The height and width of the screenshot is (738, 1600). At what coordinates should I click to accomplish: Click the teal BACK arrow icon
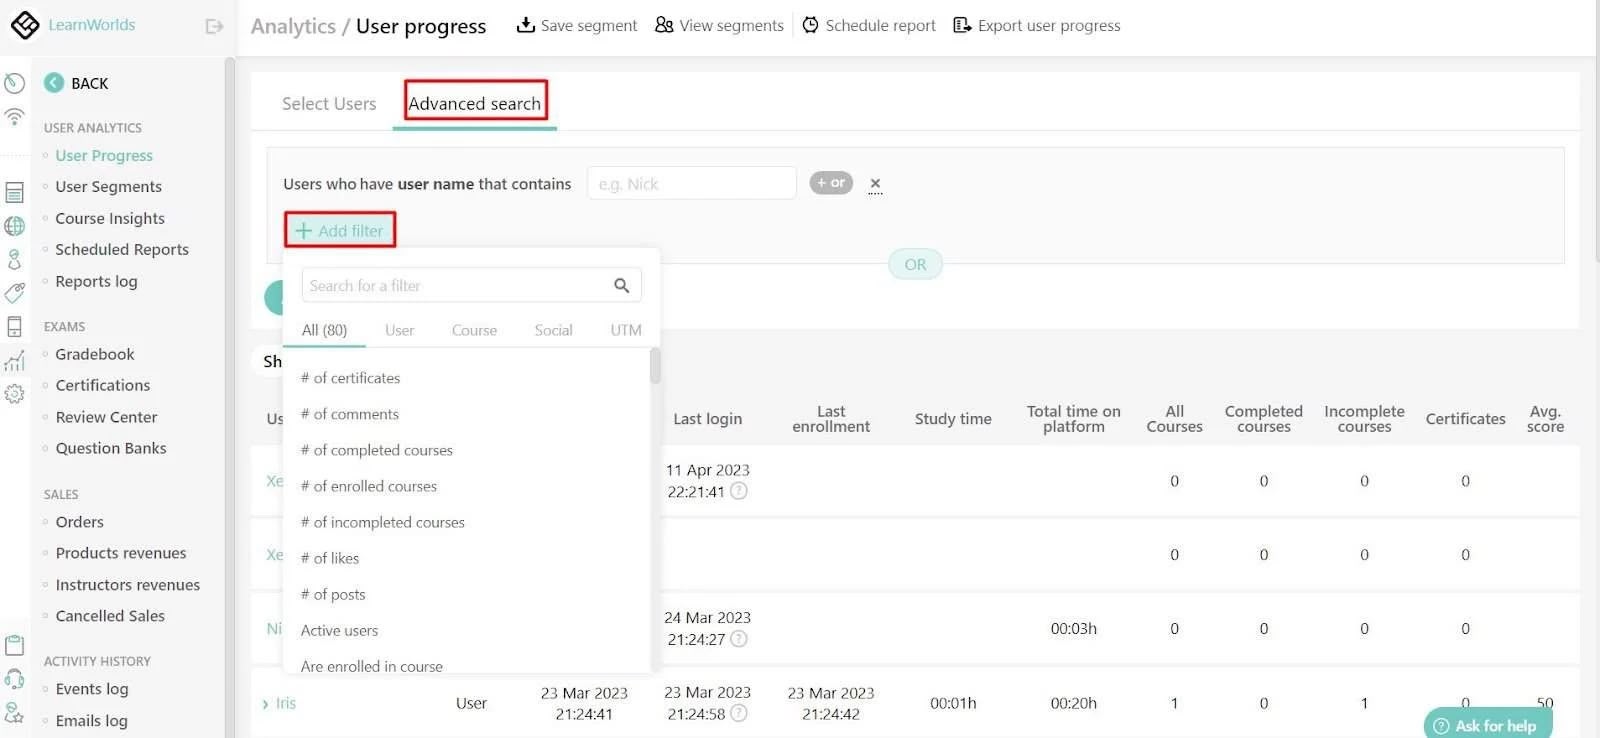tap(54, 83)
